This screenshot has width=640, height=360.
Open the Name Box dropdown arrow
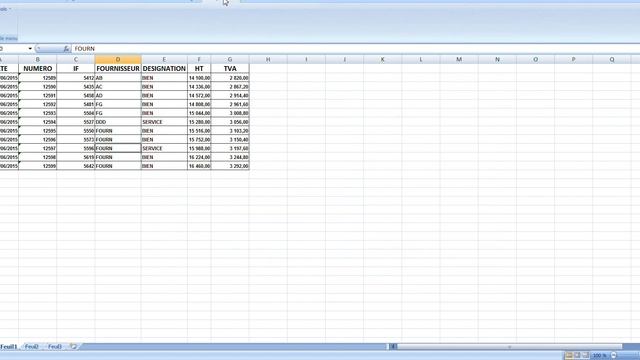tap(30, 49)
